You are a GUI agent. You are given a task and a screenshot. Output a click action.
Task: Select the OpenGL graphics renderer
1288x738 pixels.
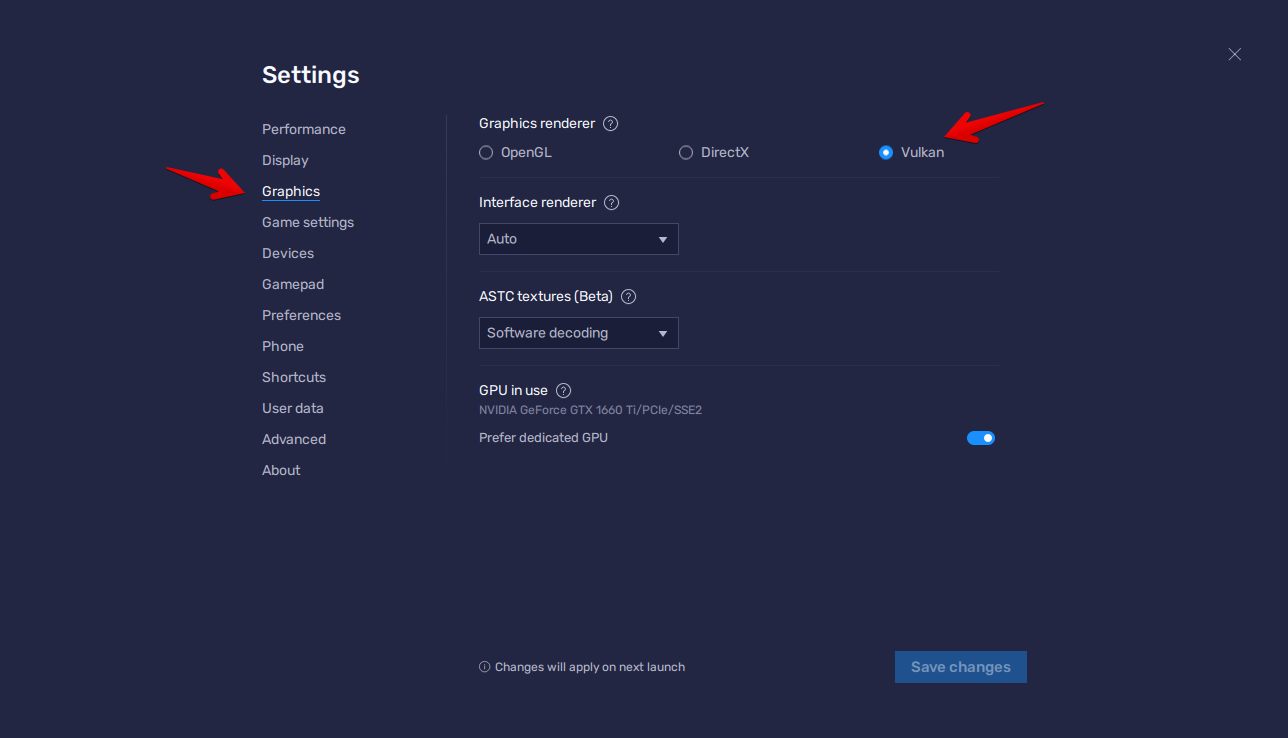coord(487,153)
